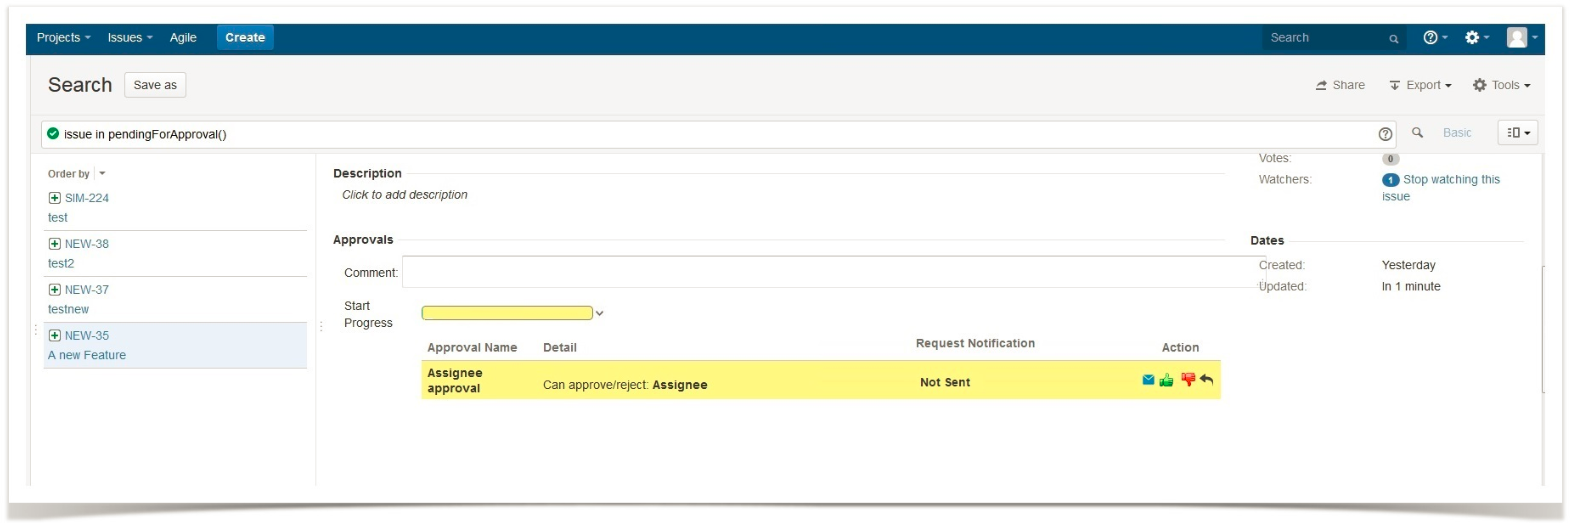Open the Export dropdown
1573x531 pixels.
pyautogui.click(x=1420, y=86)
